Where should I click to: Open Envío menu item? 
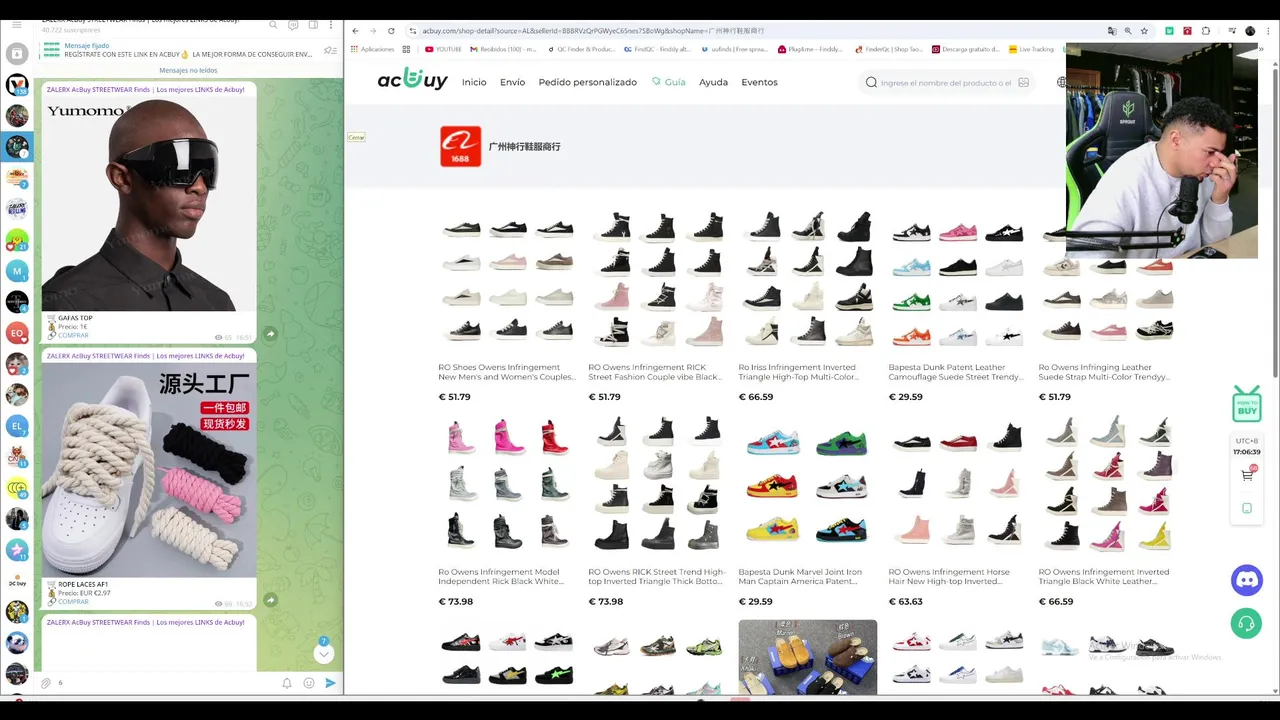[x=512, y=82]
